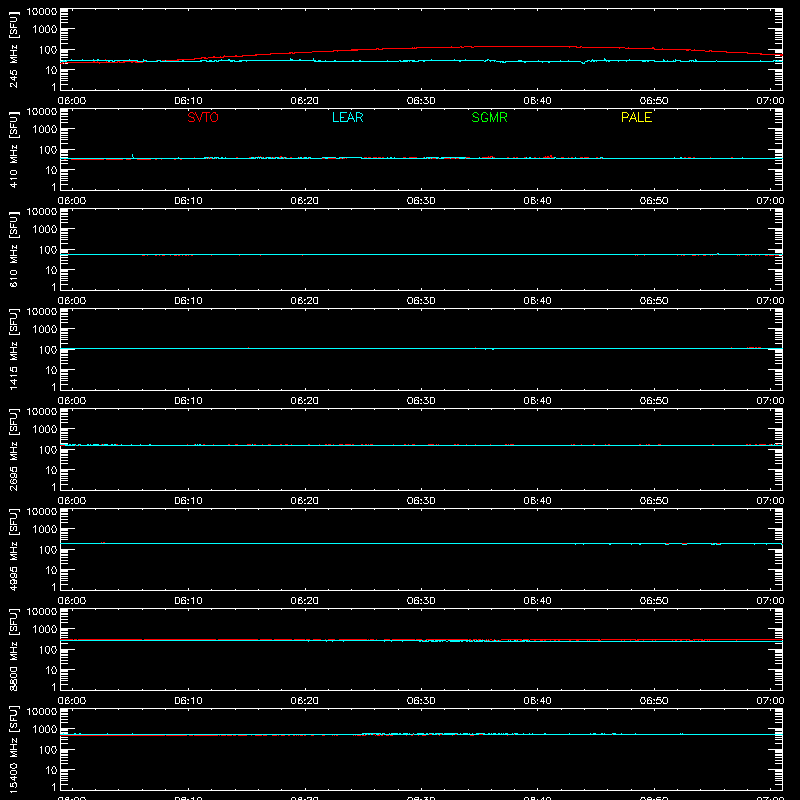800x800 pixels.
Task: Click the 06:30 time label below 245 MHz panel
Action: click(x=421, y=101)
